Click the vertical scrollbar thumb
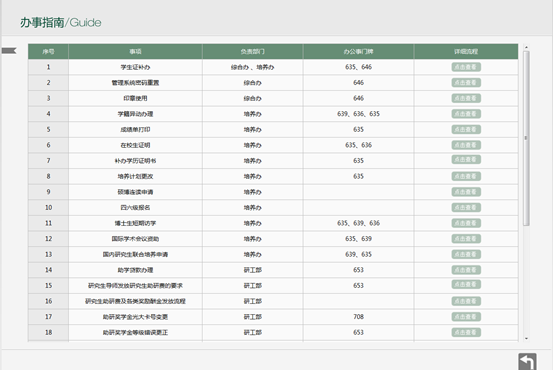 click(526, 138)
